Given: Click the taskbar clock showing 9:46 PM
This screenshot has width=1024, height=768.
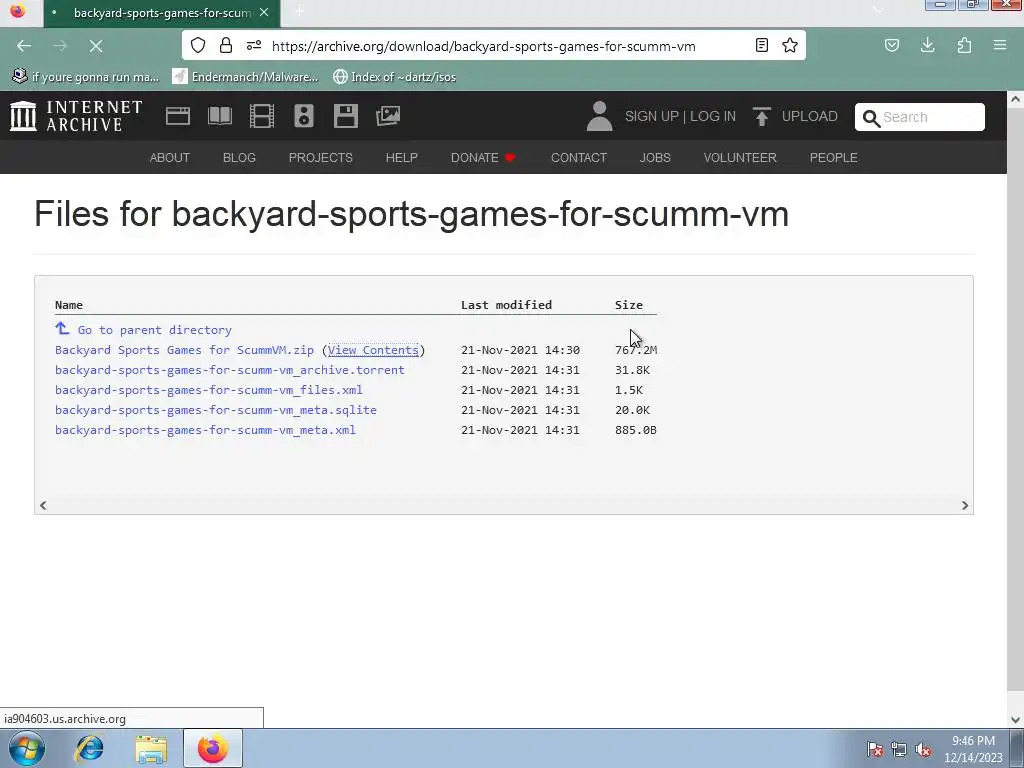Looking at the screenshot, I should [x=973, y=749].
